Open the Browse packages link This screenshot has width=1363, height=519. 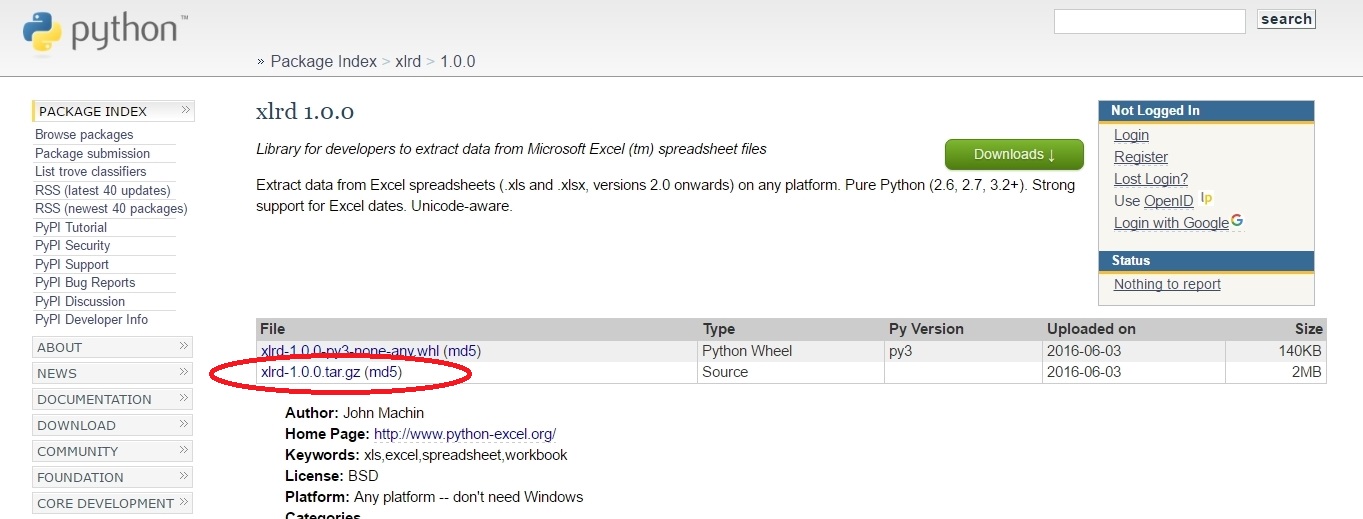tap(84, 134)
